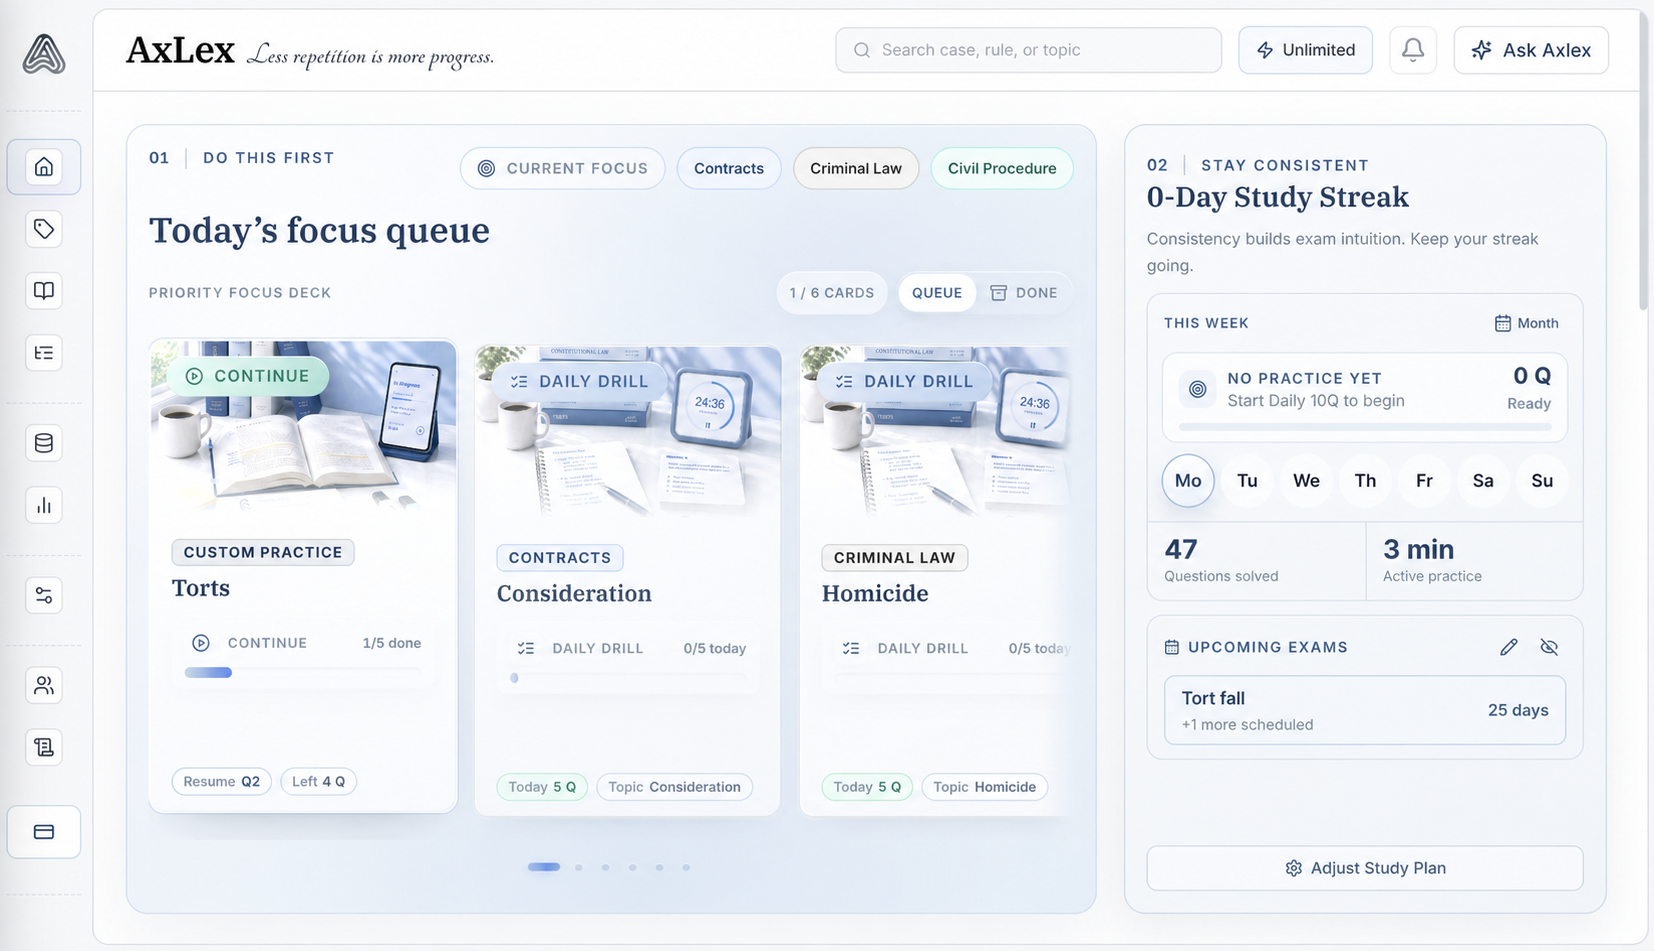Focus the search case, rule, or topic field
Screen dimensions: 1654x951
[x=1028, y=50]
